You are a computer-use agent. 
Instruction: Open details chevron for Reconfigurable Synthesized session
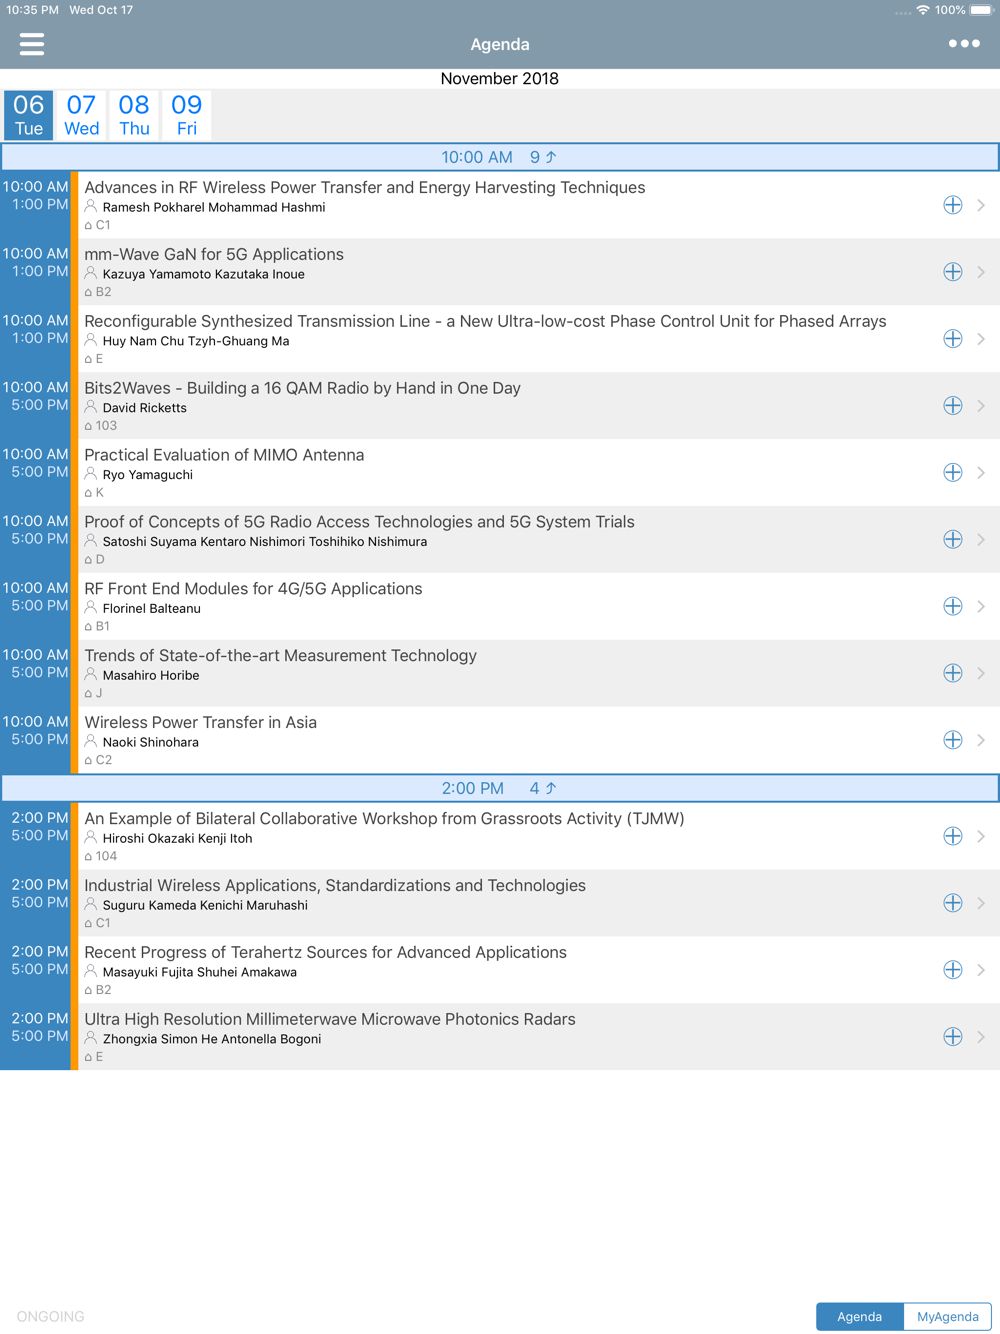click(981, 339)
